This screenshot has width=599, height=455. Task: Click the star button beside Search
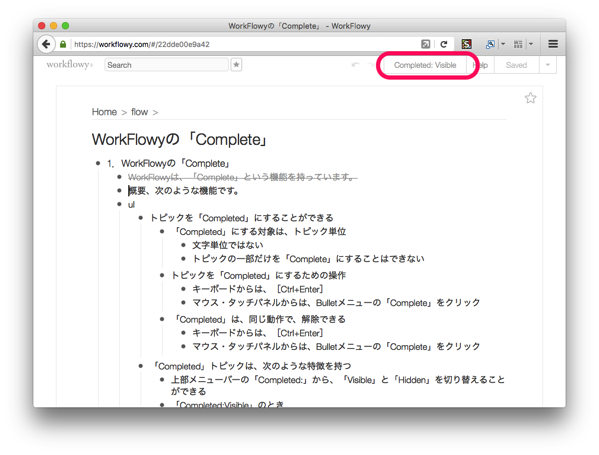coord(236,65)
